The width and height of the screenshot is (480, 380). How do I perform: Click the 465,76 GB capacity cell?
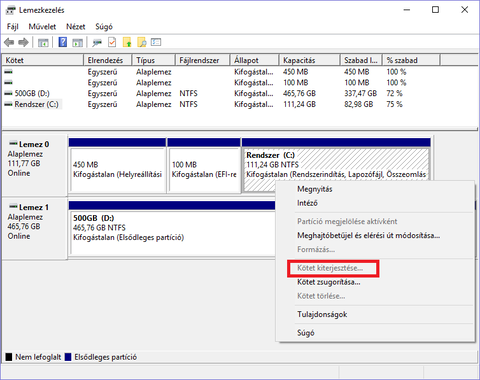[299, 94]
